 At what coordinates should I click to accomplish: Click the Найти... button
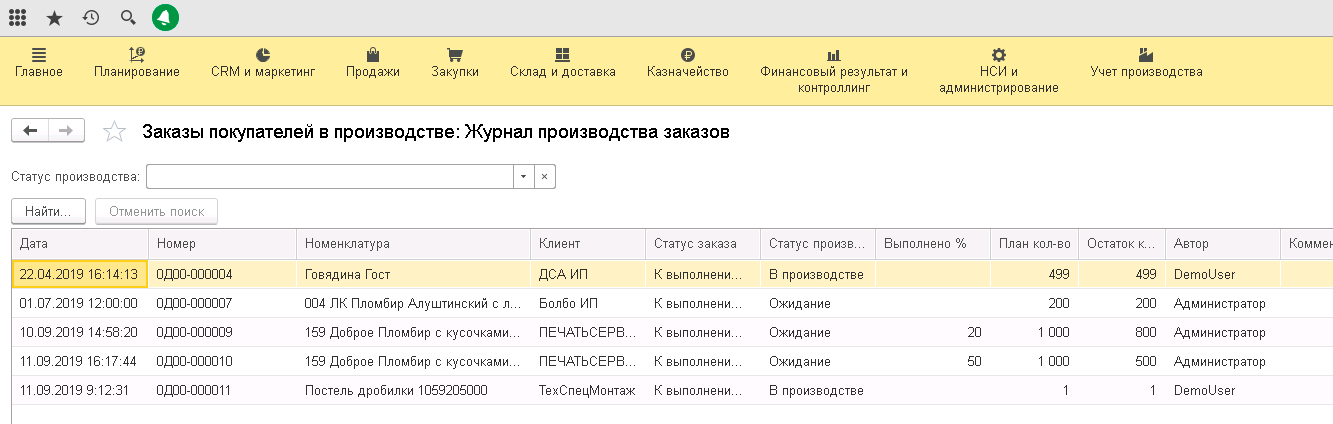[x=48, y=212]
